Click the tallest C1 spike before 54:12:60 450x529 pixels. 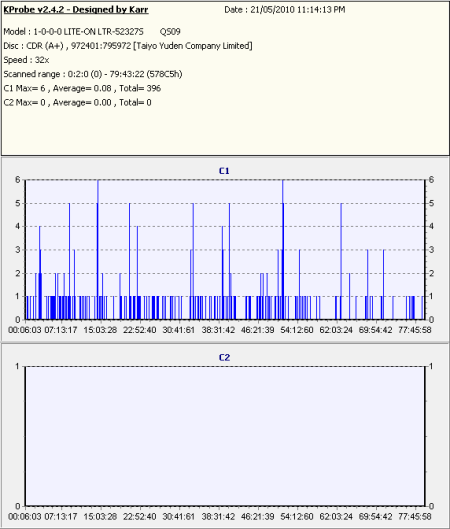tap(283, 250)
